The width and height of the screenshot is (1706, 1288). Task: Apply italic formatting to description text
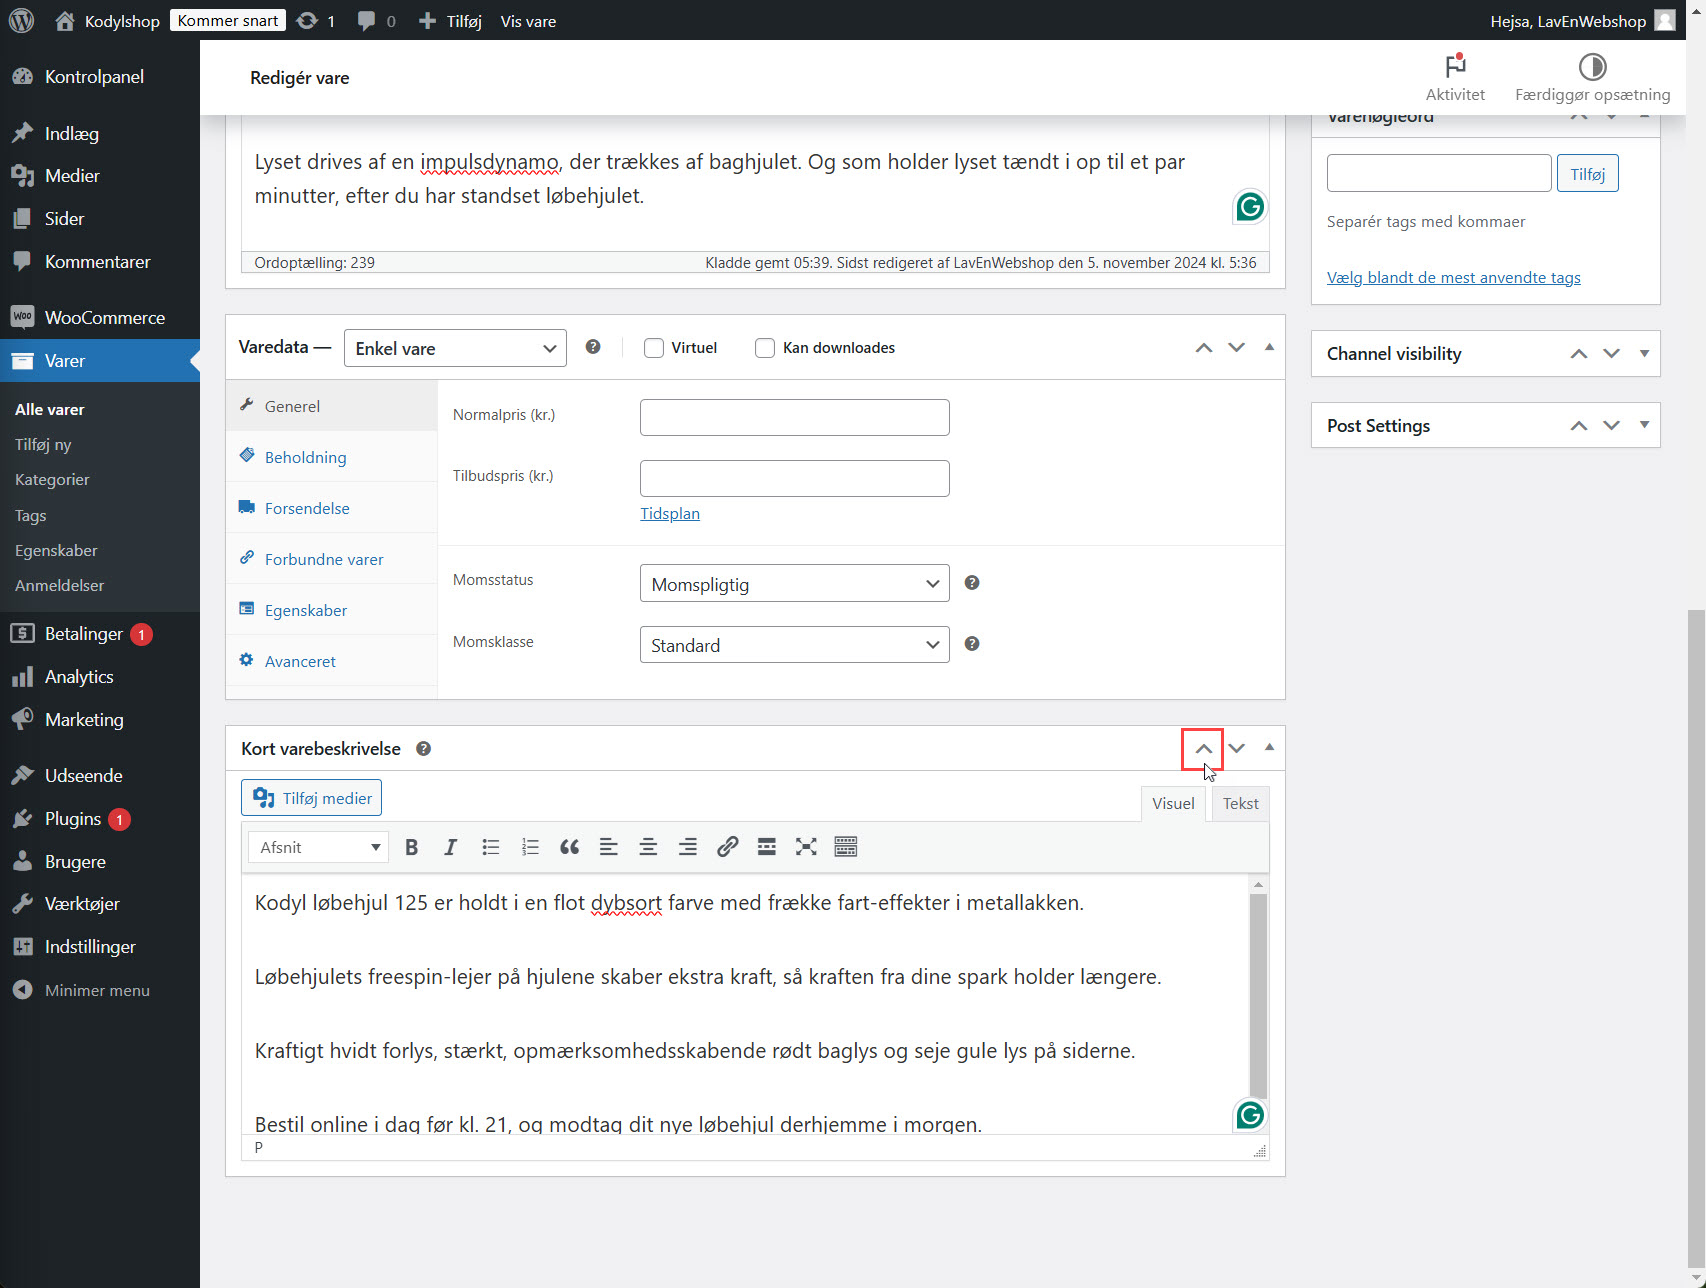(x=450, y=846)
